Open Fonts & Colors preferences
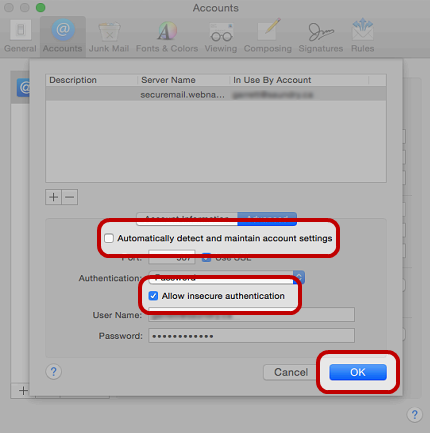This screenshot has height=433, width=430. [x=167, y=36]
